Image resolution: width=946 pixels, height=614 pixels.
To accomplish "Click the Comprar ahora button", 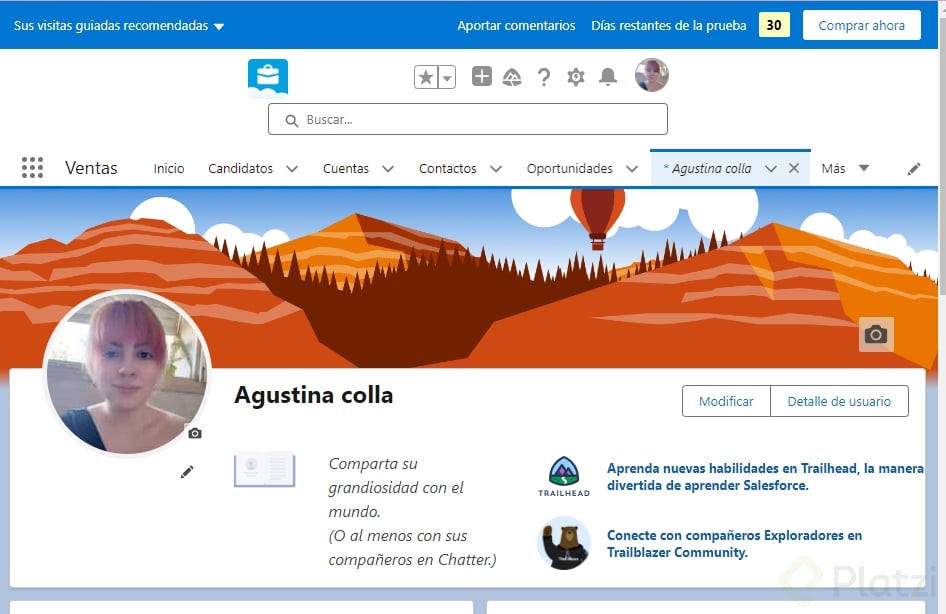I will pos(862,25).
